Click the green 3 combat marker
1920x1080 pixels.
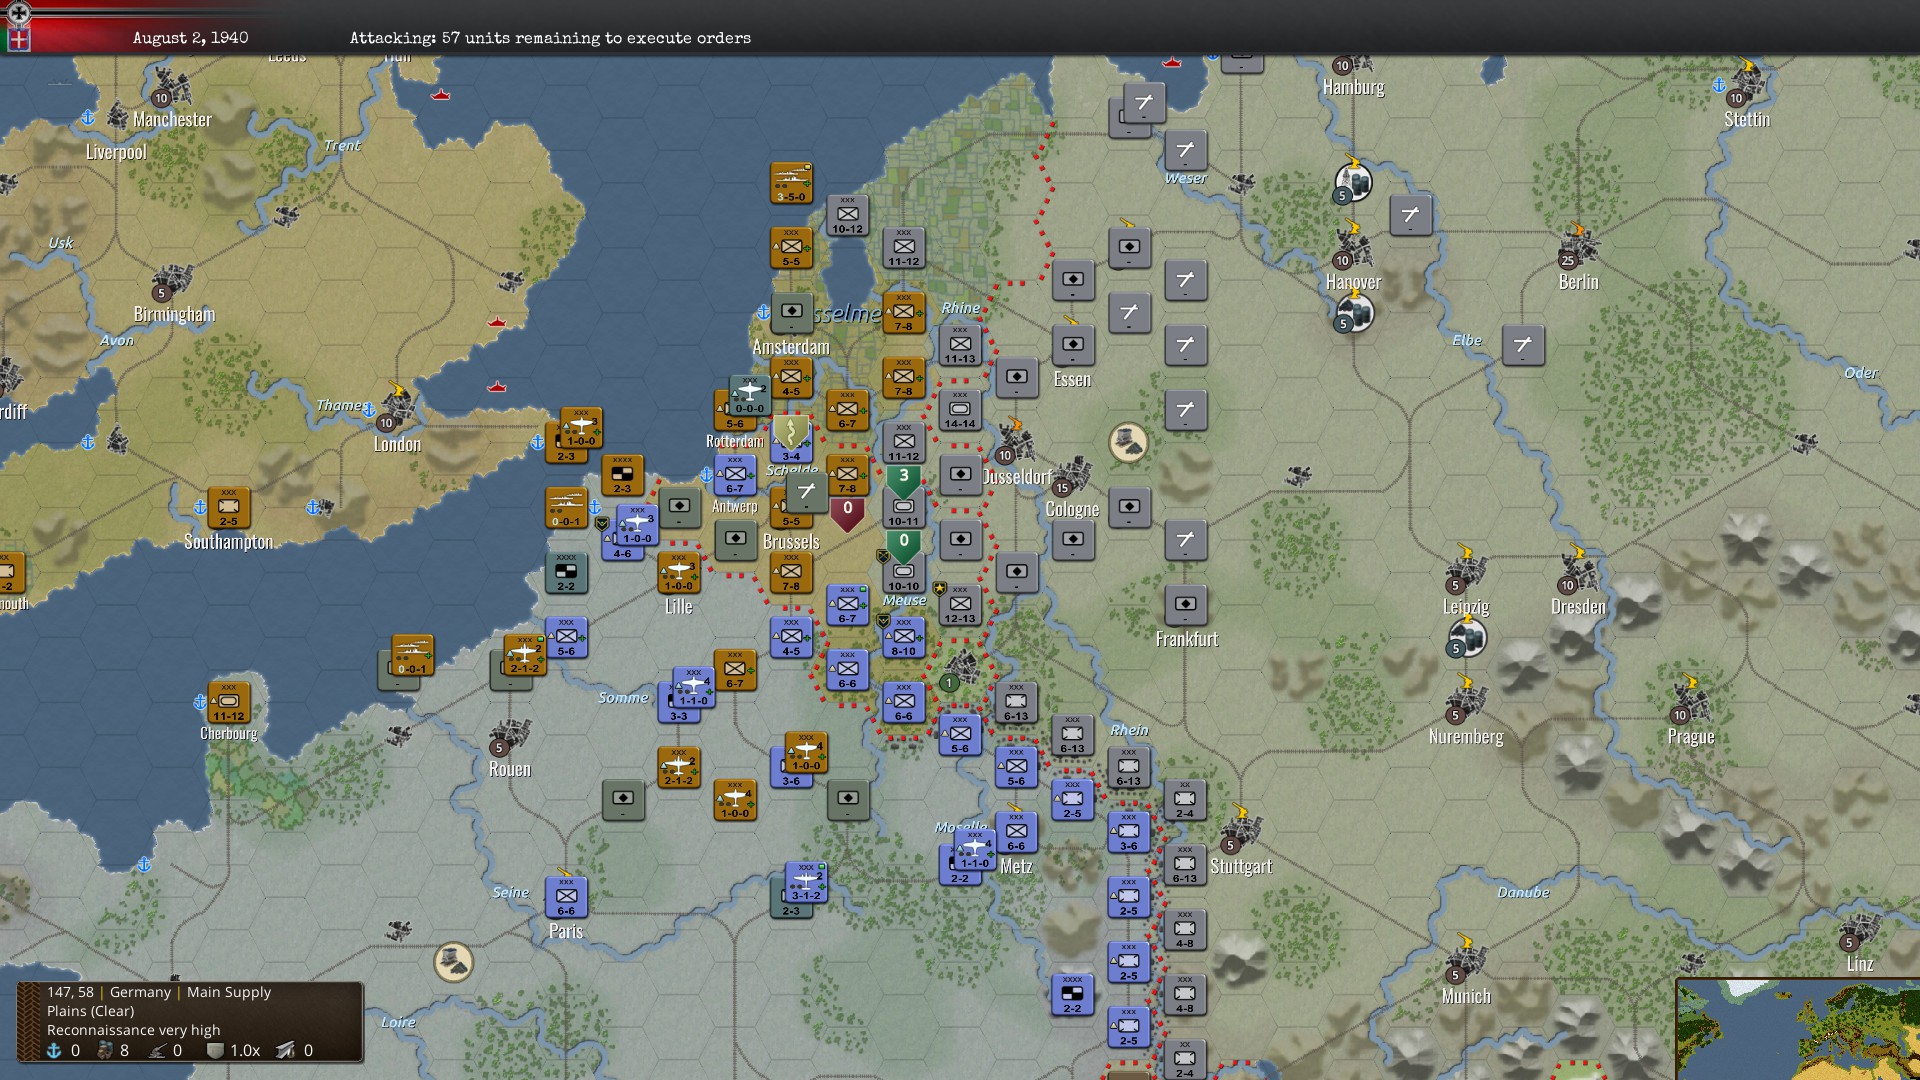click(904, 480)
